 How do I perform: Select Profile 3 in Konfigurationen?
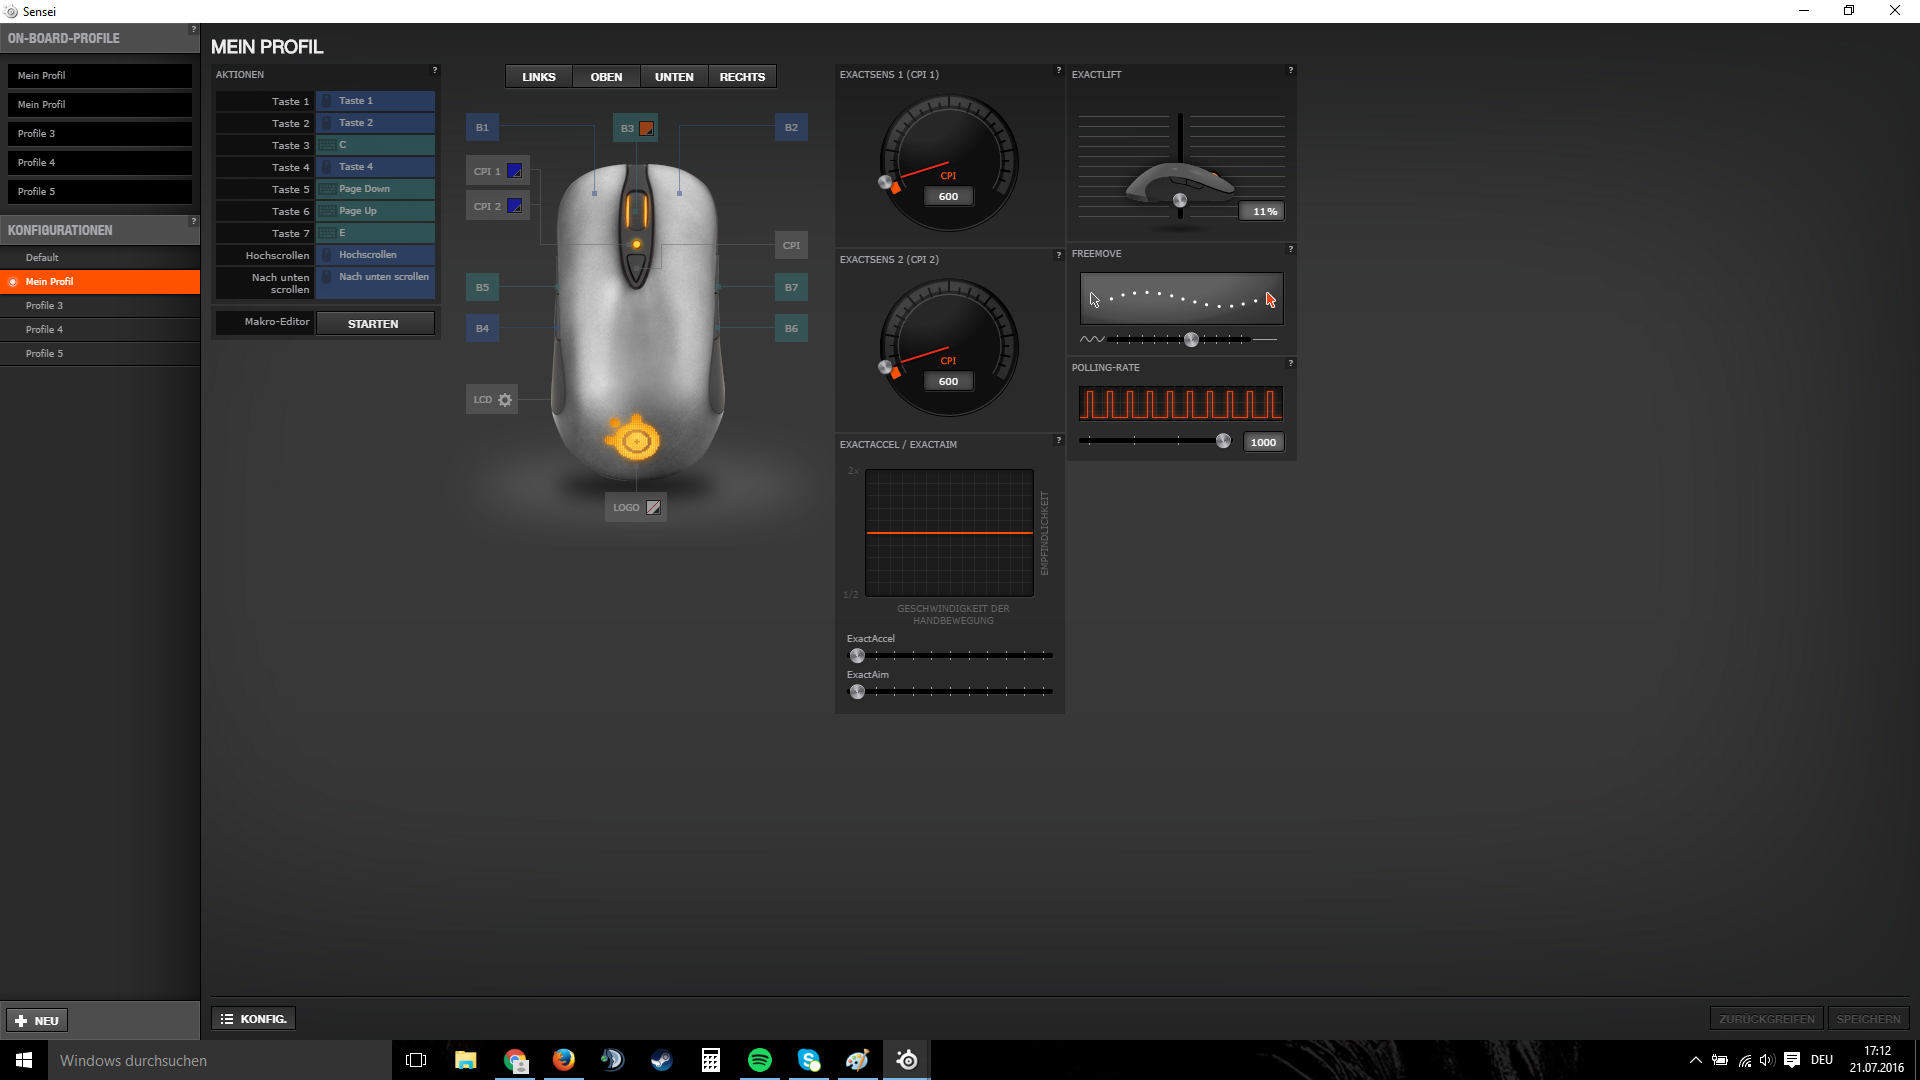[x=100, y=306]
